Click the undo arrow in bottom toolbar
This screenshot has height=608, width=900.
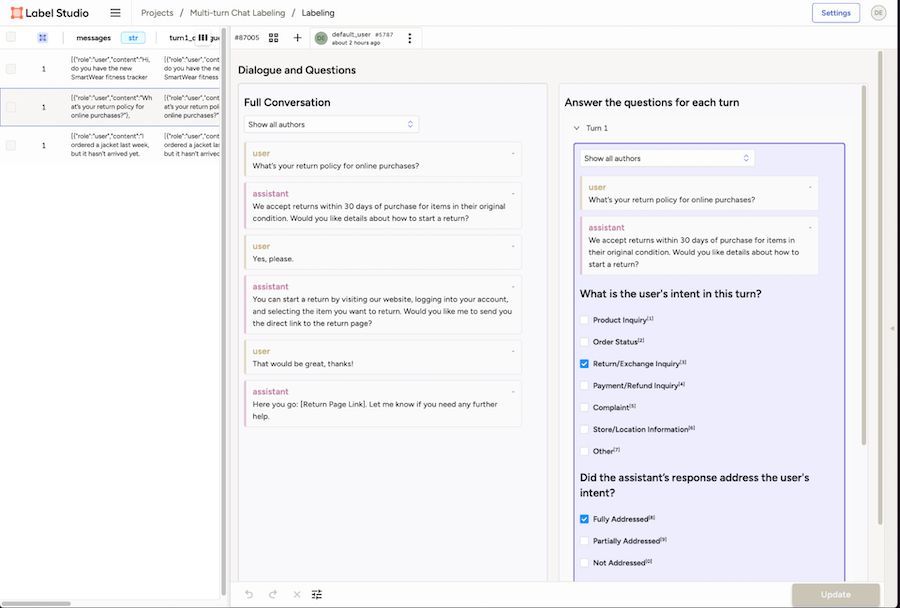tap(249, 594)
